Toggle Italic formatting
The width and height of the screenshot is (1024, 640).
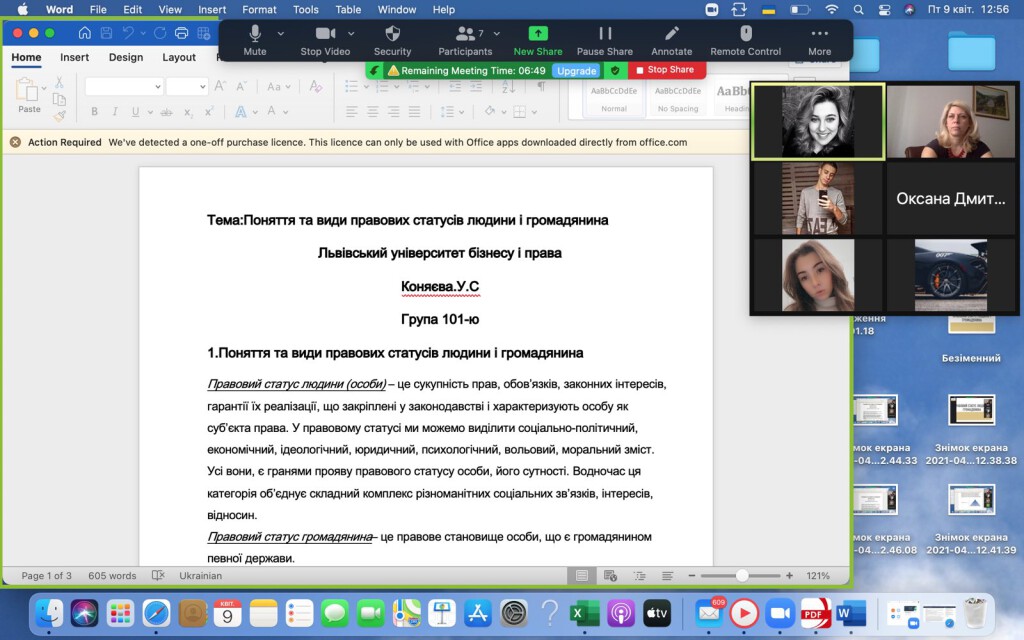115,112
